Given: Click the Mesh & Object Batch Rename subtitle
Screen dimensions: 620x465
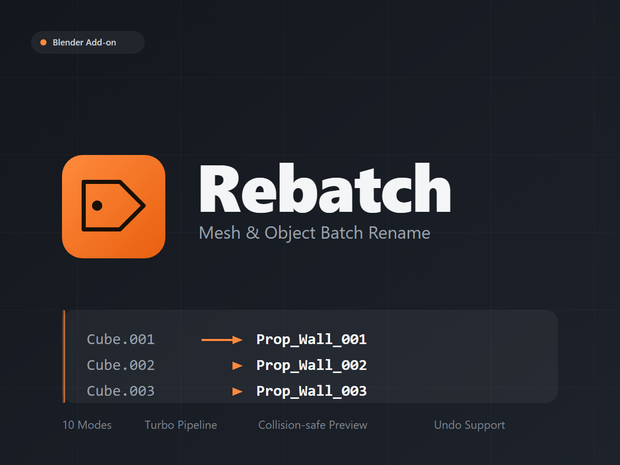Looking at the screenshot, I should (314, 233).
